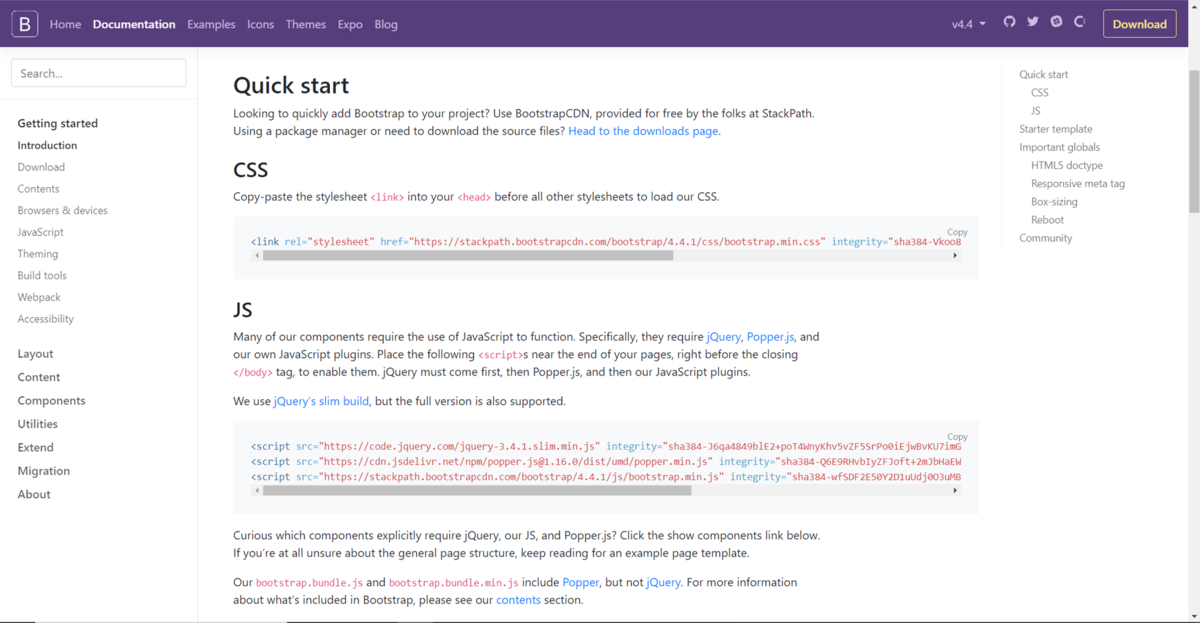Expand the Layout sidebar section
Screen dimensions: 1200x623
(35, 354)
